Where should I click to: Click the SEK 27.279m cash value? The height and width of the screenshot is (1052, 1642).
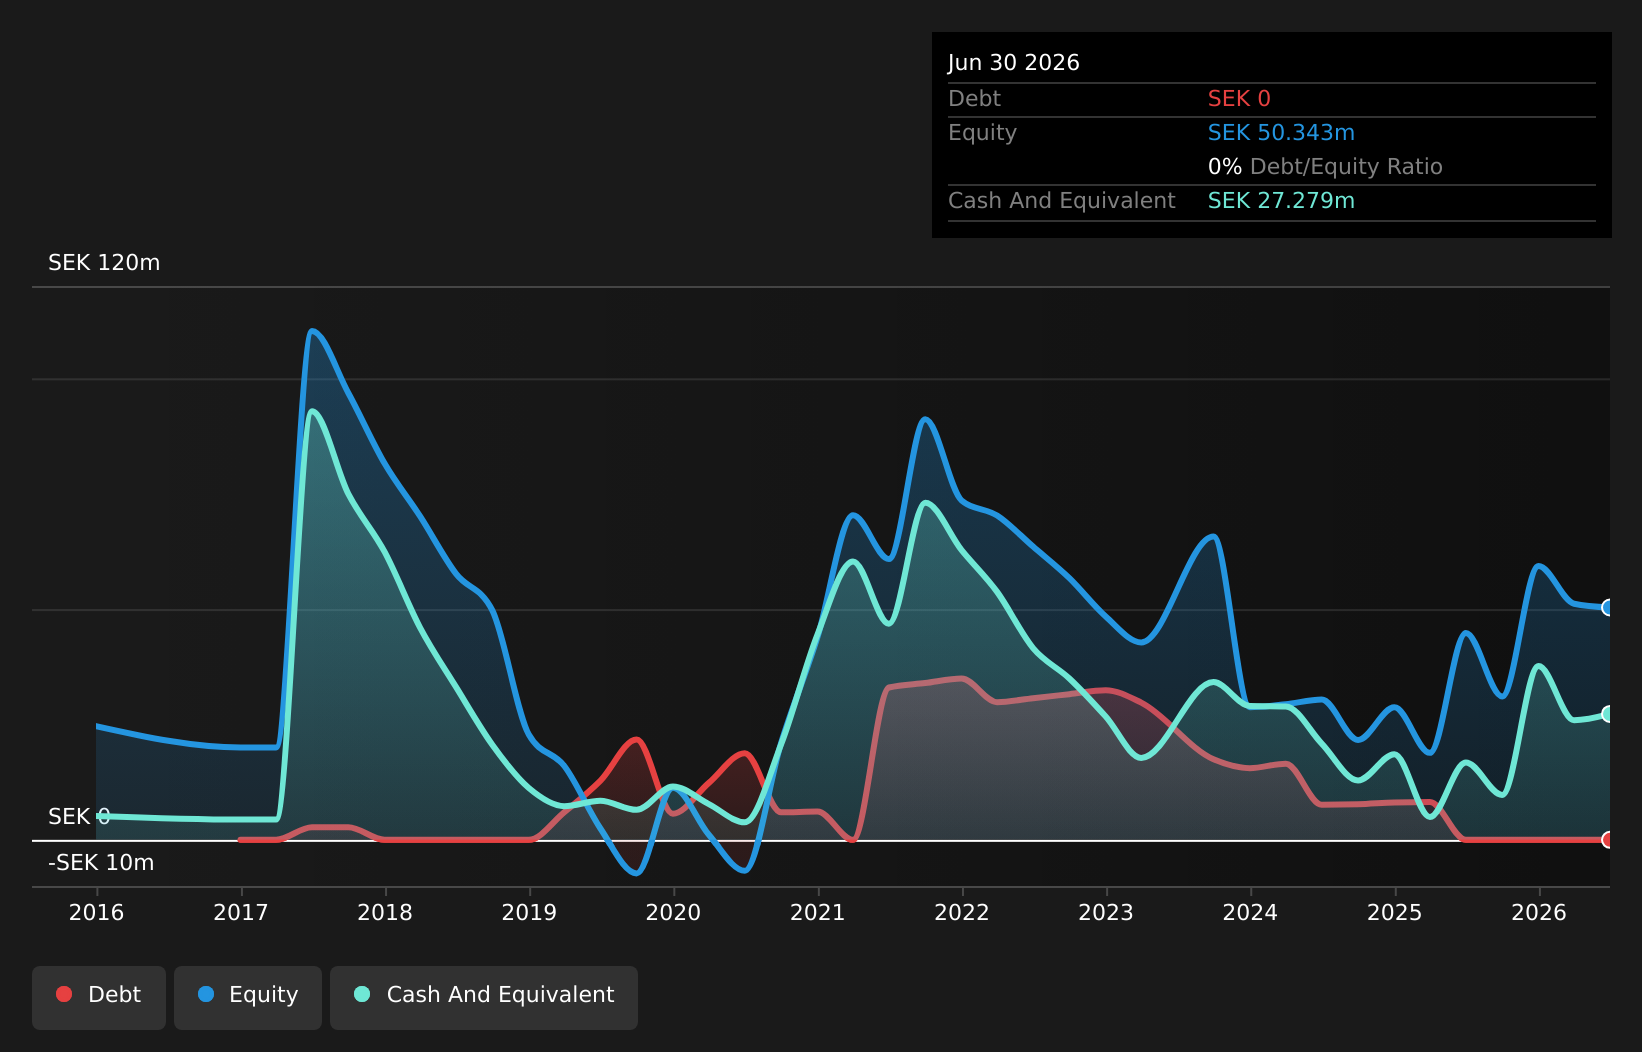[x=1281, y=201]
